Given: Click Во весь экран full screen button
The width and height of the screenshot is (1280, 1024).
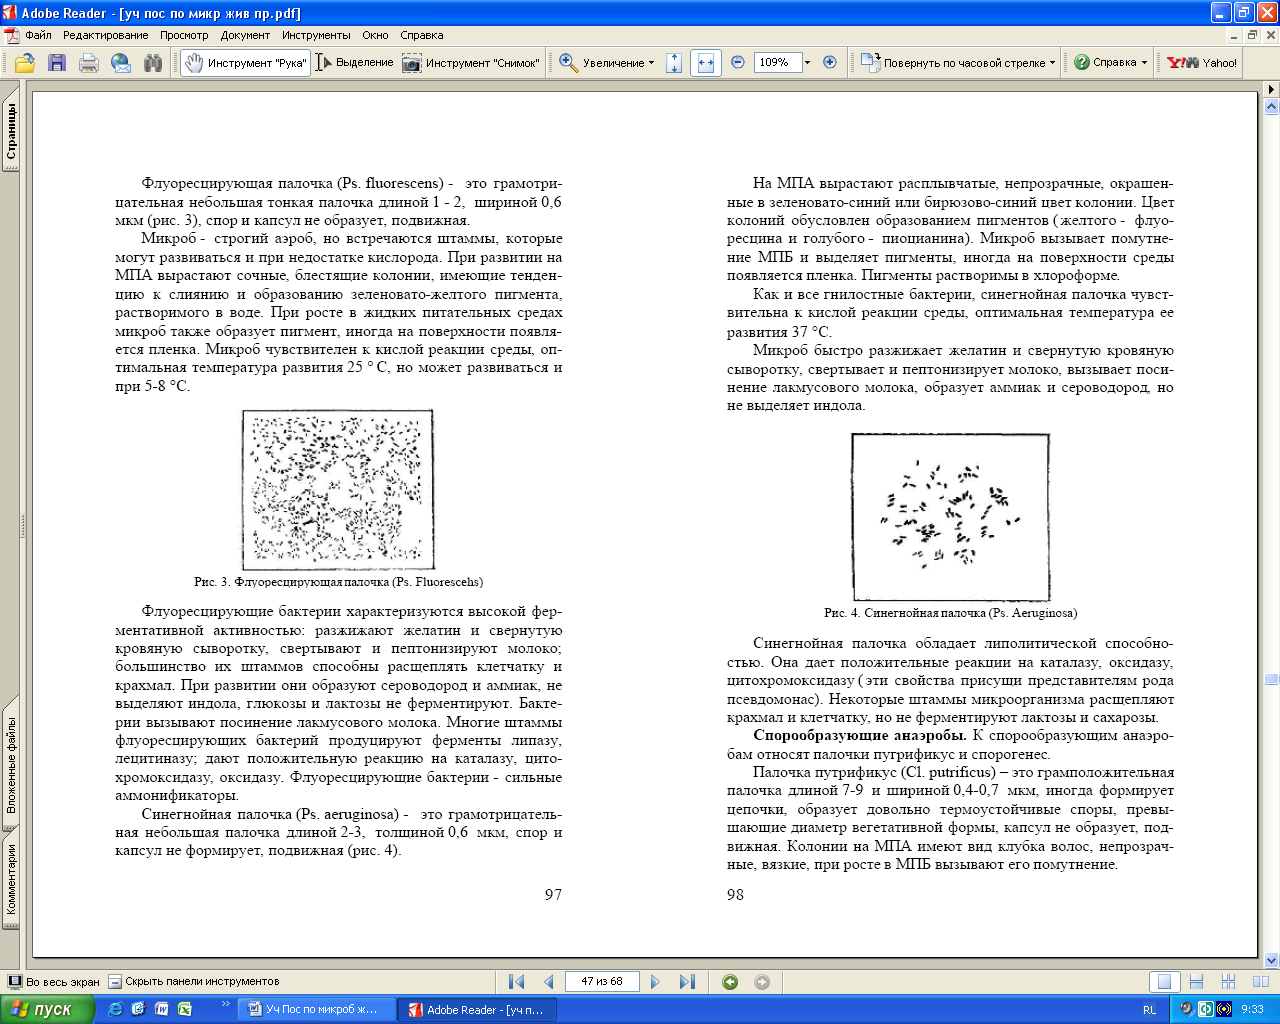Looking at the screenshot, I should pyautogui.click(x=54, y=982).
